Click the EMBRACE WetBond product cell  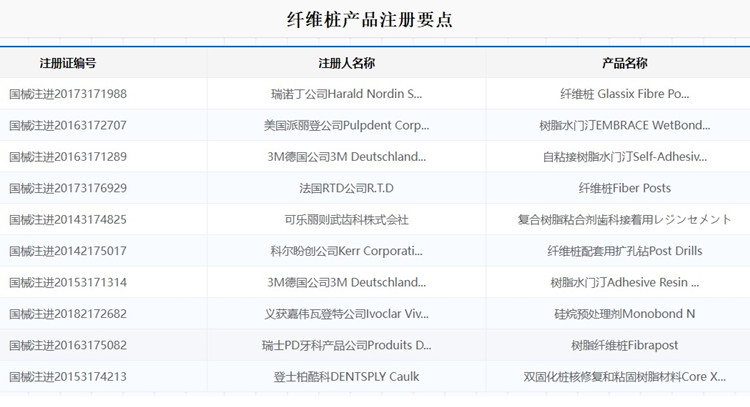(x=624, y=126)
